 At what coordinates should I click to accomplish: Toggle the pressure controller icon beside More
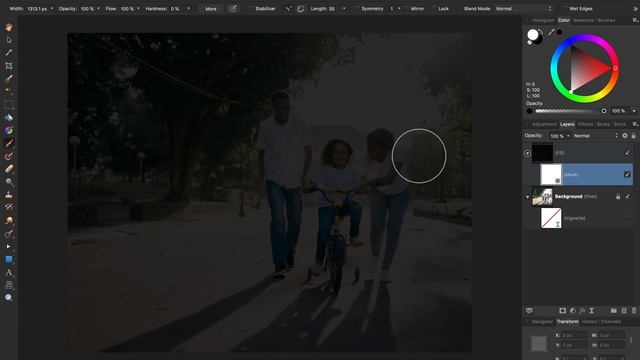[233, 9]
